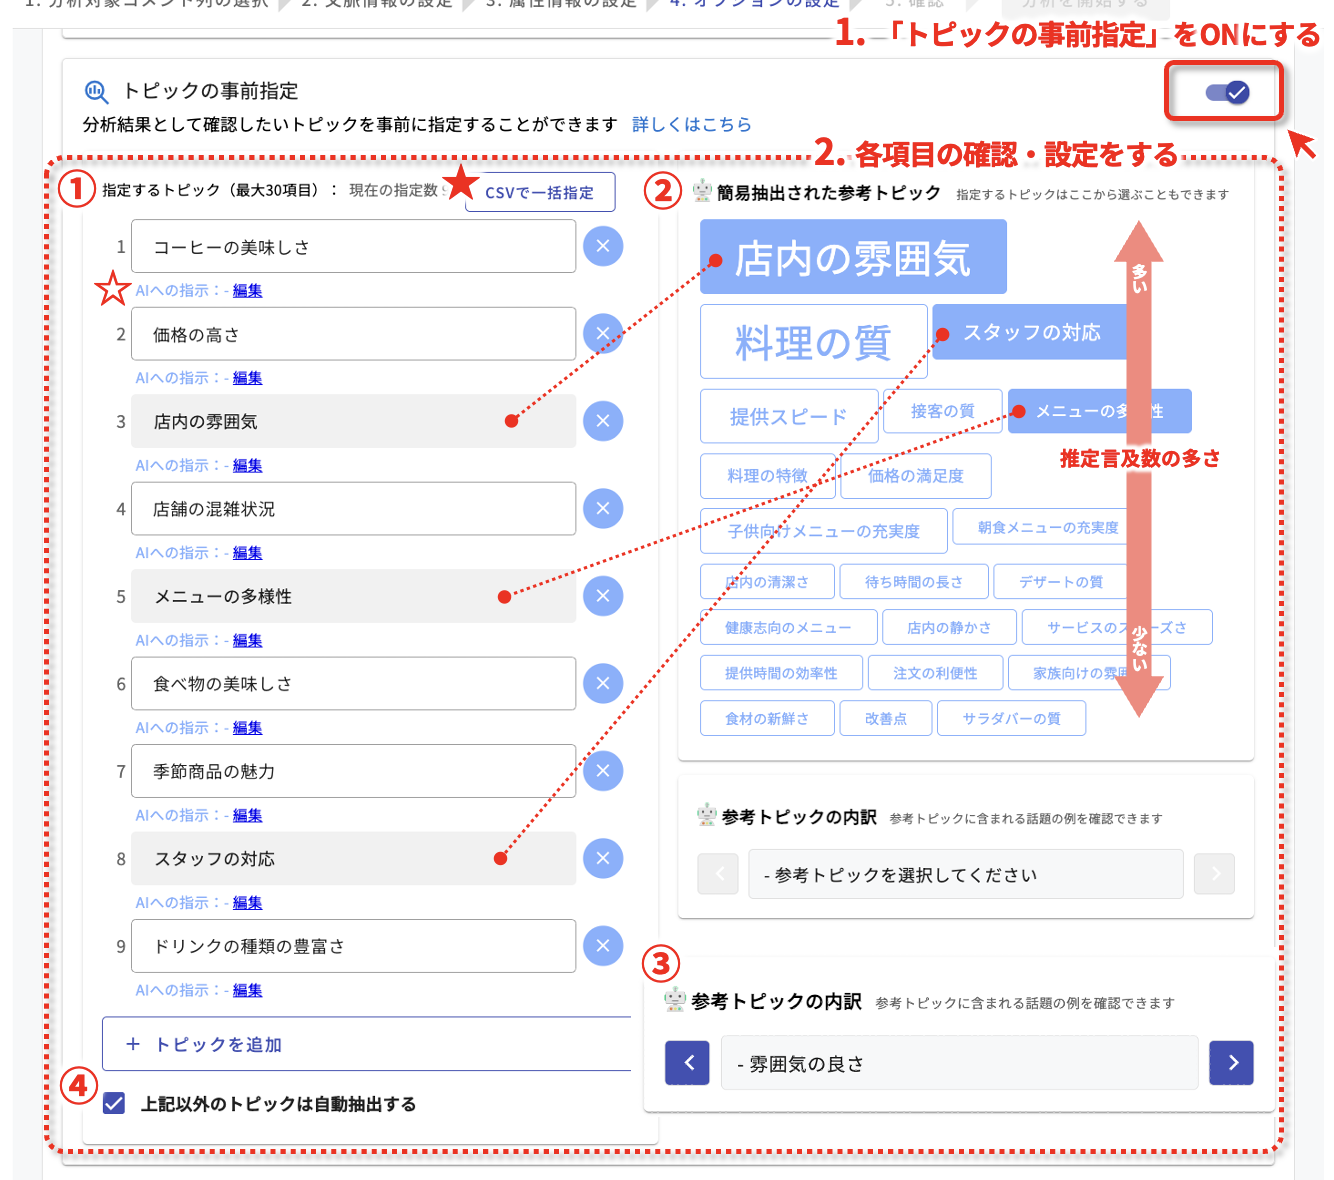The height and width of the screenshot is (1180, 1334).
Task: Uncheck 上記以外のトピックは自動抽出する checkbox
Action: 113,1103
